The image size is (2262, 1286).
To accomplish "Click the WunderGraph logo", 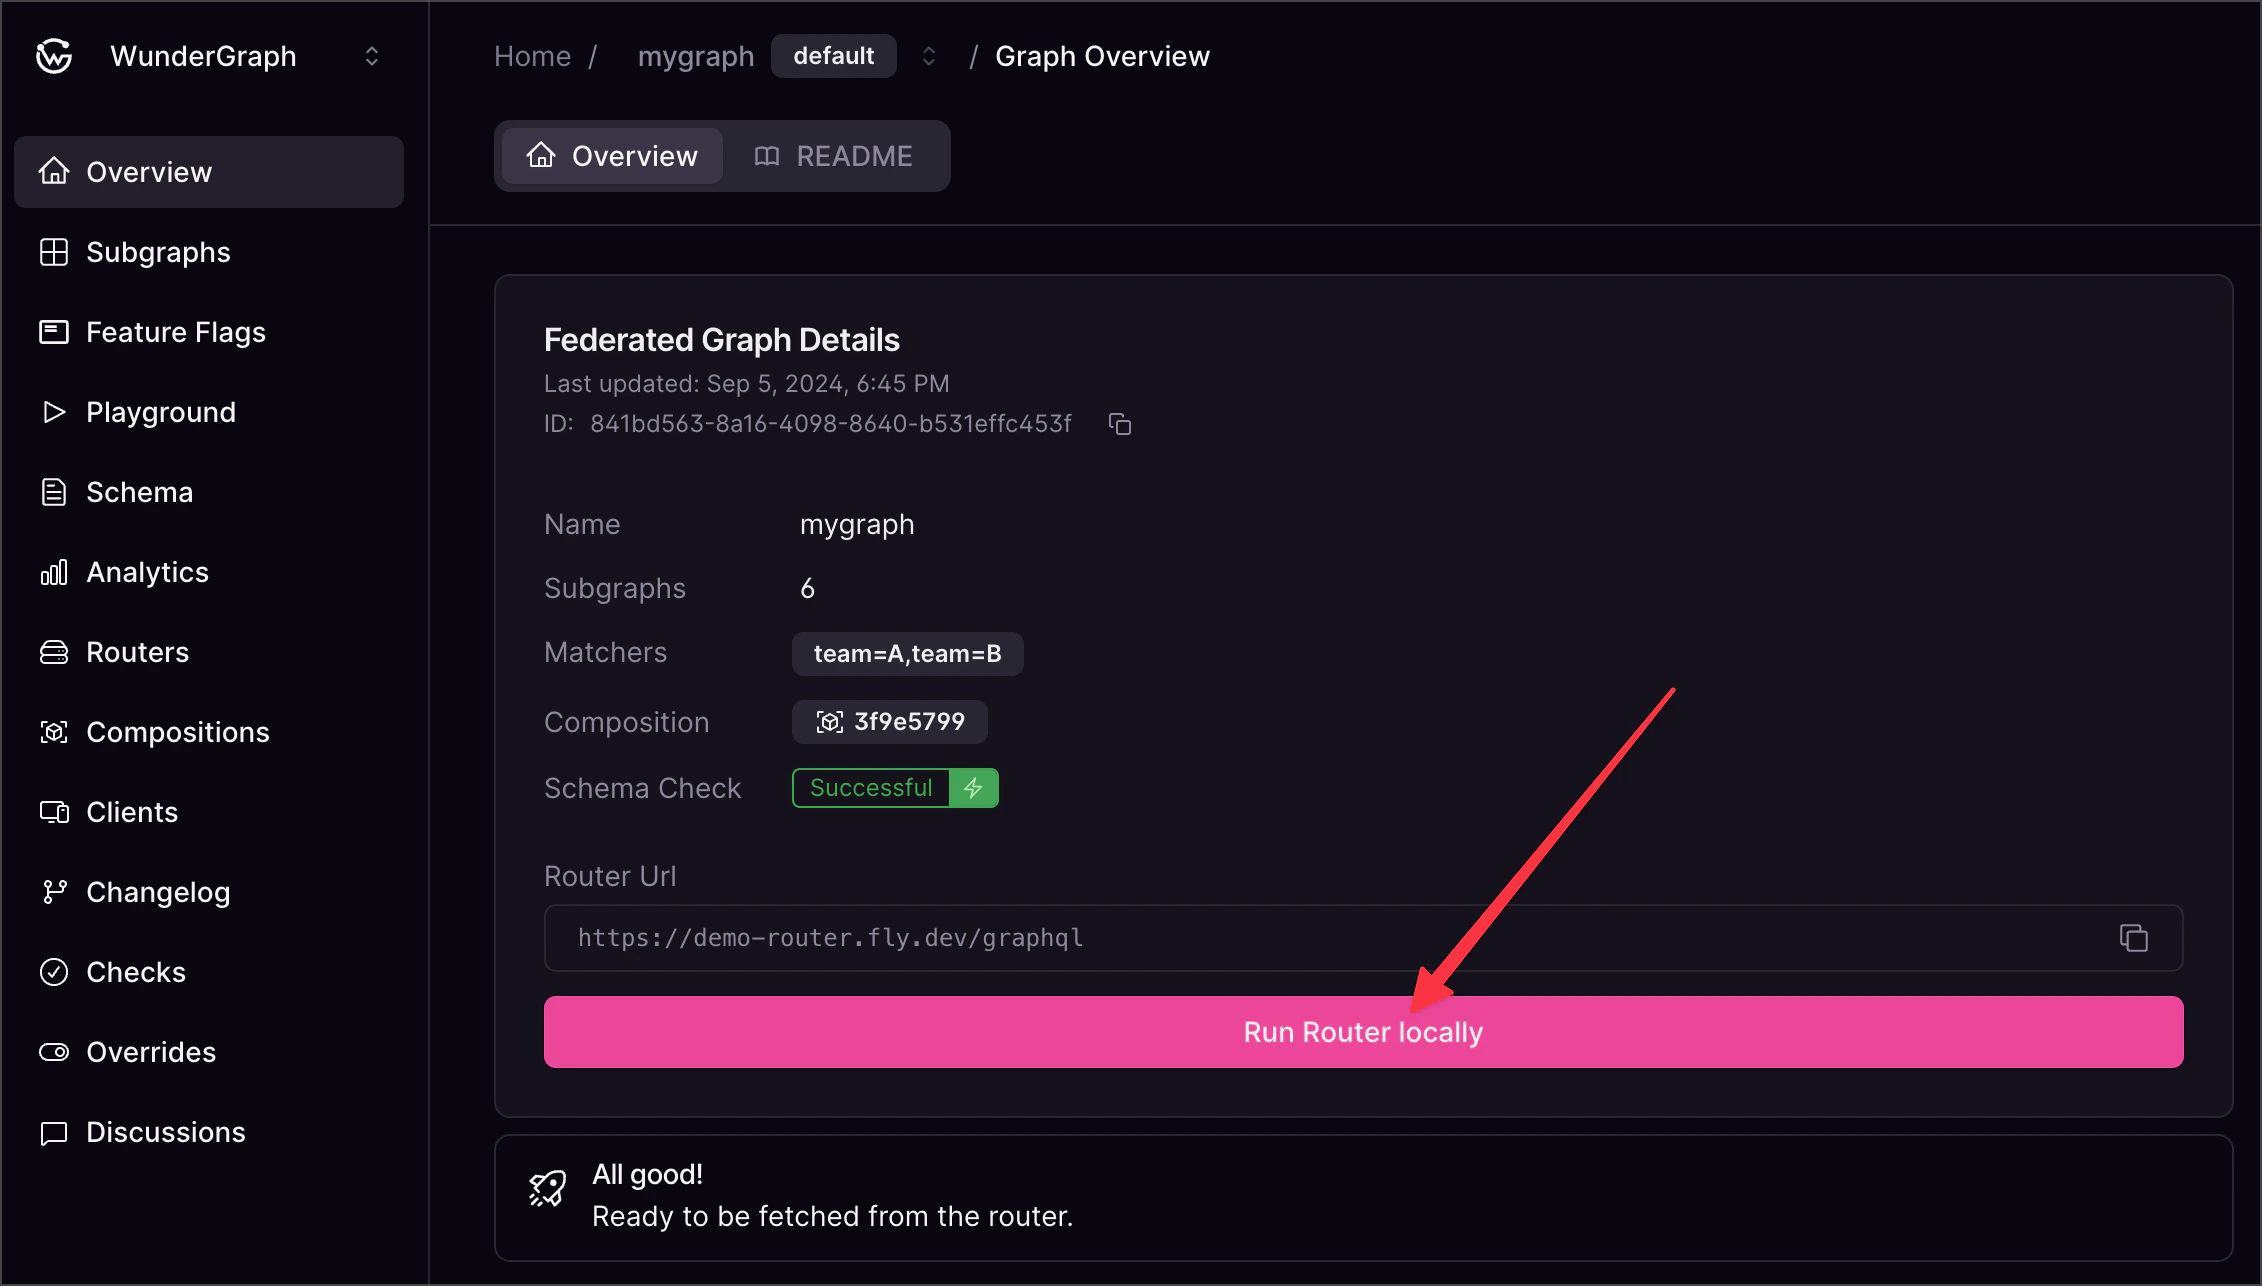I will click(52, 55).
